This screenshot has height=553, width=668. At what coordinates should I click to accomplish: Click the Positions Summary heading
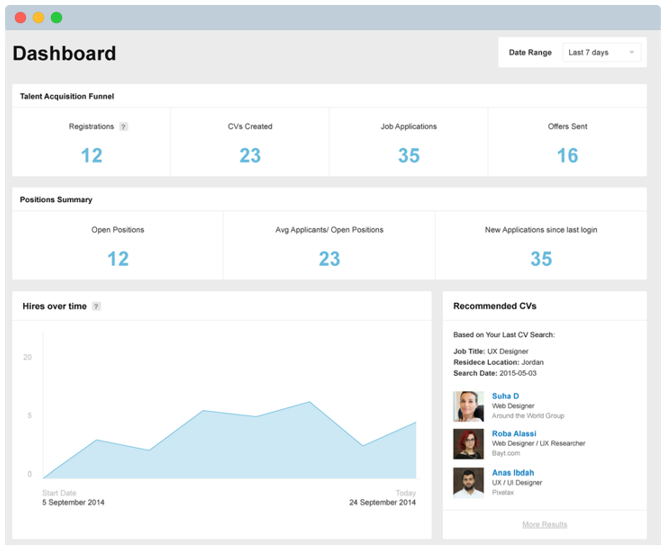tap(56, 200)
